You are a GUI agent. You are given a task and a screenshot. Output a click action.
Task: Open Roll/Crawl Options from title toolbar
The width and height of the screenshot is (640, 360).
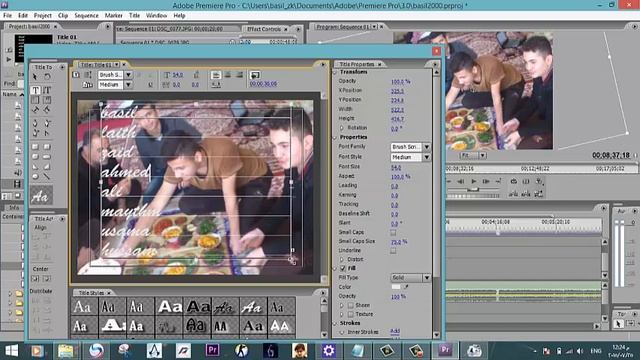[88, 75]
